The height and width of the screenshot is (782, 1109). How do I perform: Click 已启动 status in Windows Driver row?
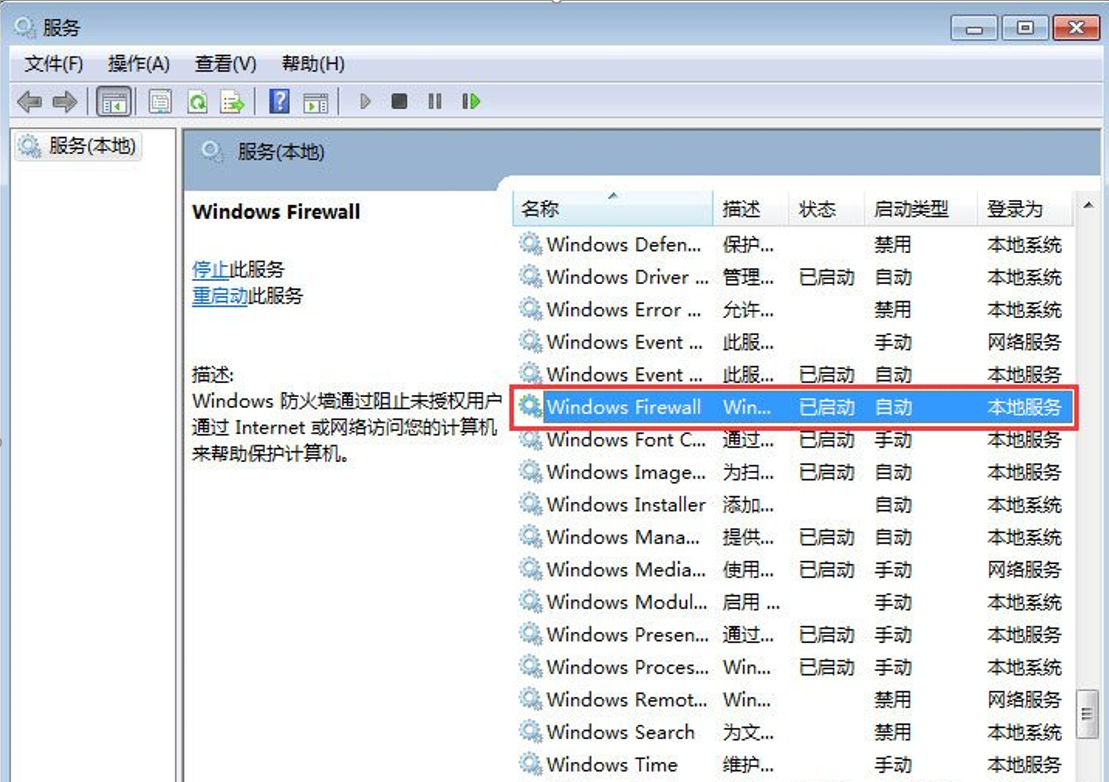[x=827, y=277]
